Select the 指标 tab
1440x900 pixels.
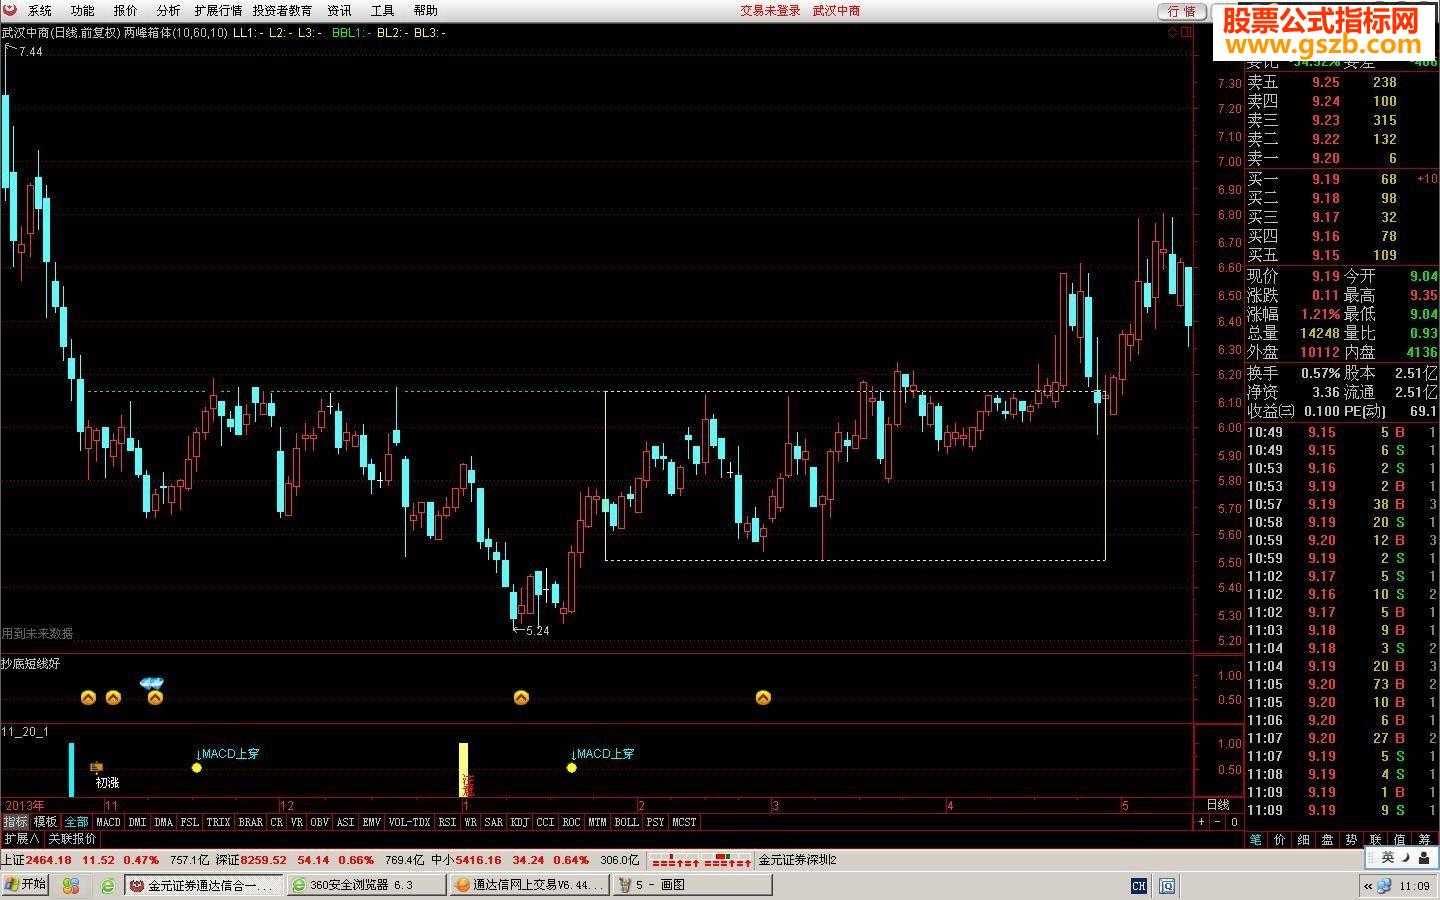[x=15, y=822]
